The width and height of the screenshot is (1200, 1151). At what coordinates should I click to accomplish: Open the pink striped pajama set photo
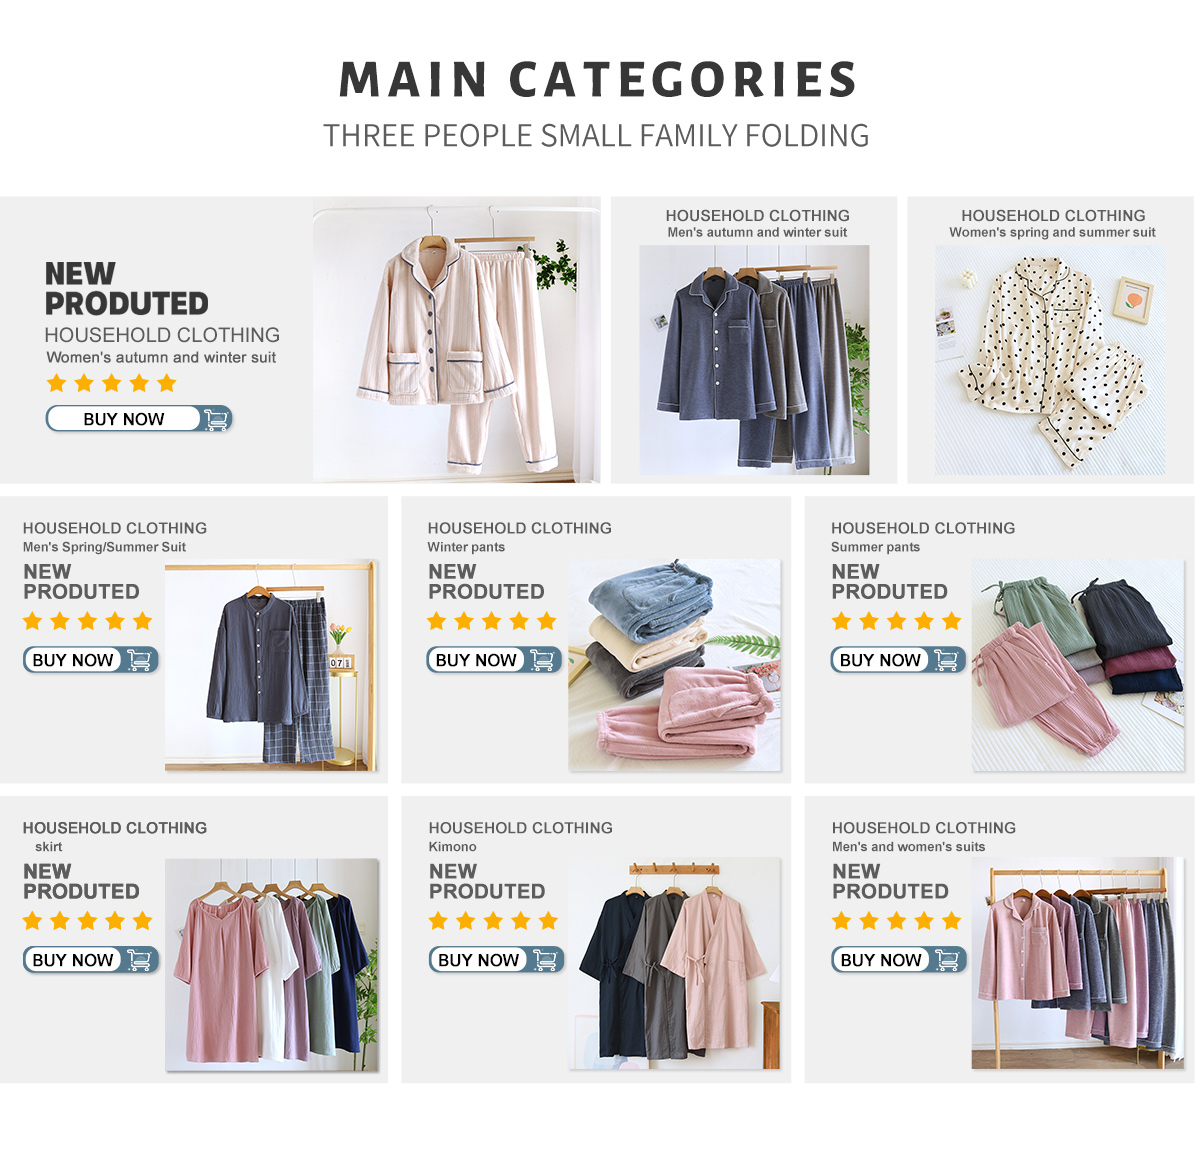tap(456, 340)
